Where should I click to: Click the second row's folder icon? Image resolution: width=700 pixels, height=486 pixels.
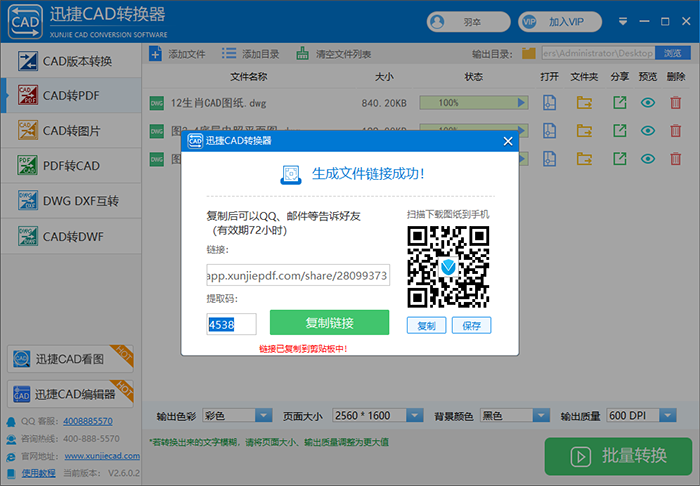click(584, 131)
